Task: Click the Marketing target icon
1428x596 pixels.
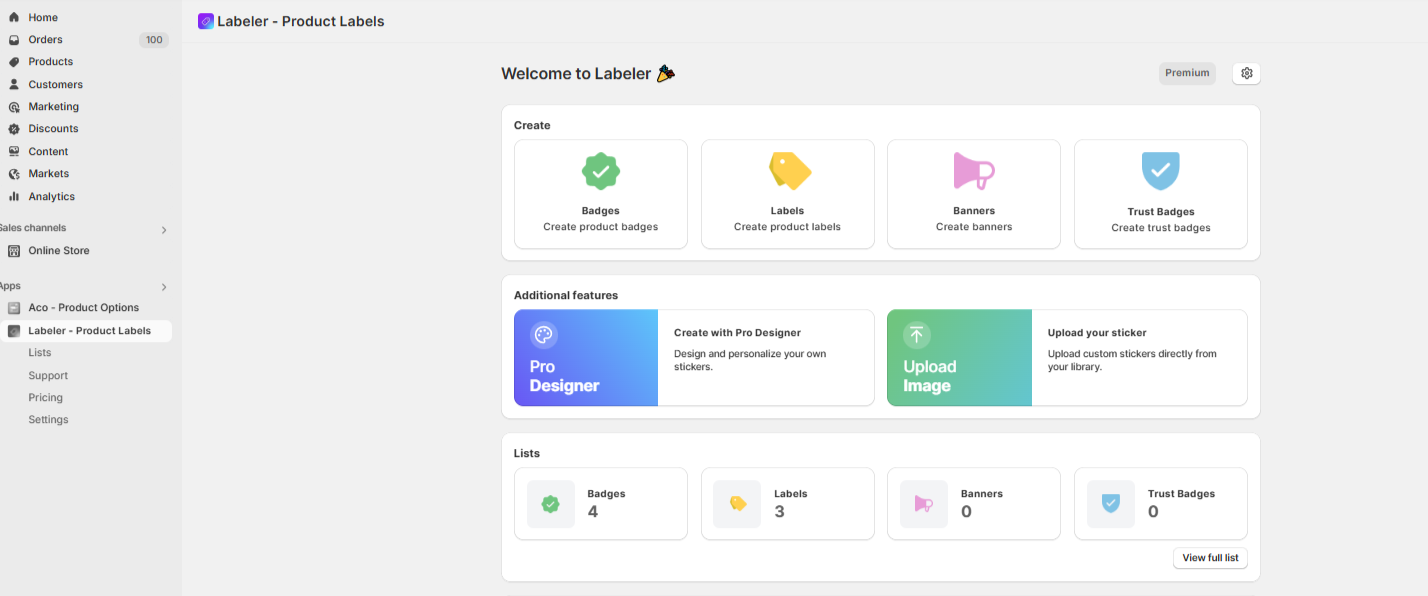Action: point(14,107)
